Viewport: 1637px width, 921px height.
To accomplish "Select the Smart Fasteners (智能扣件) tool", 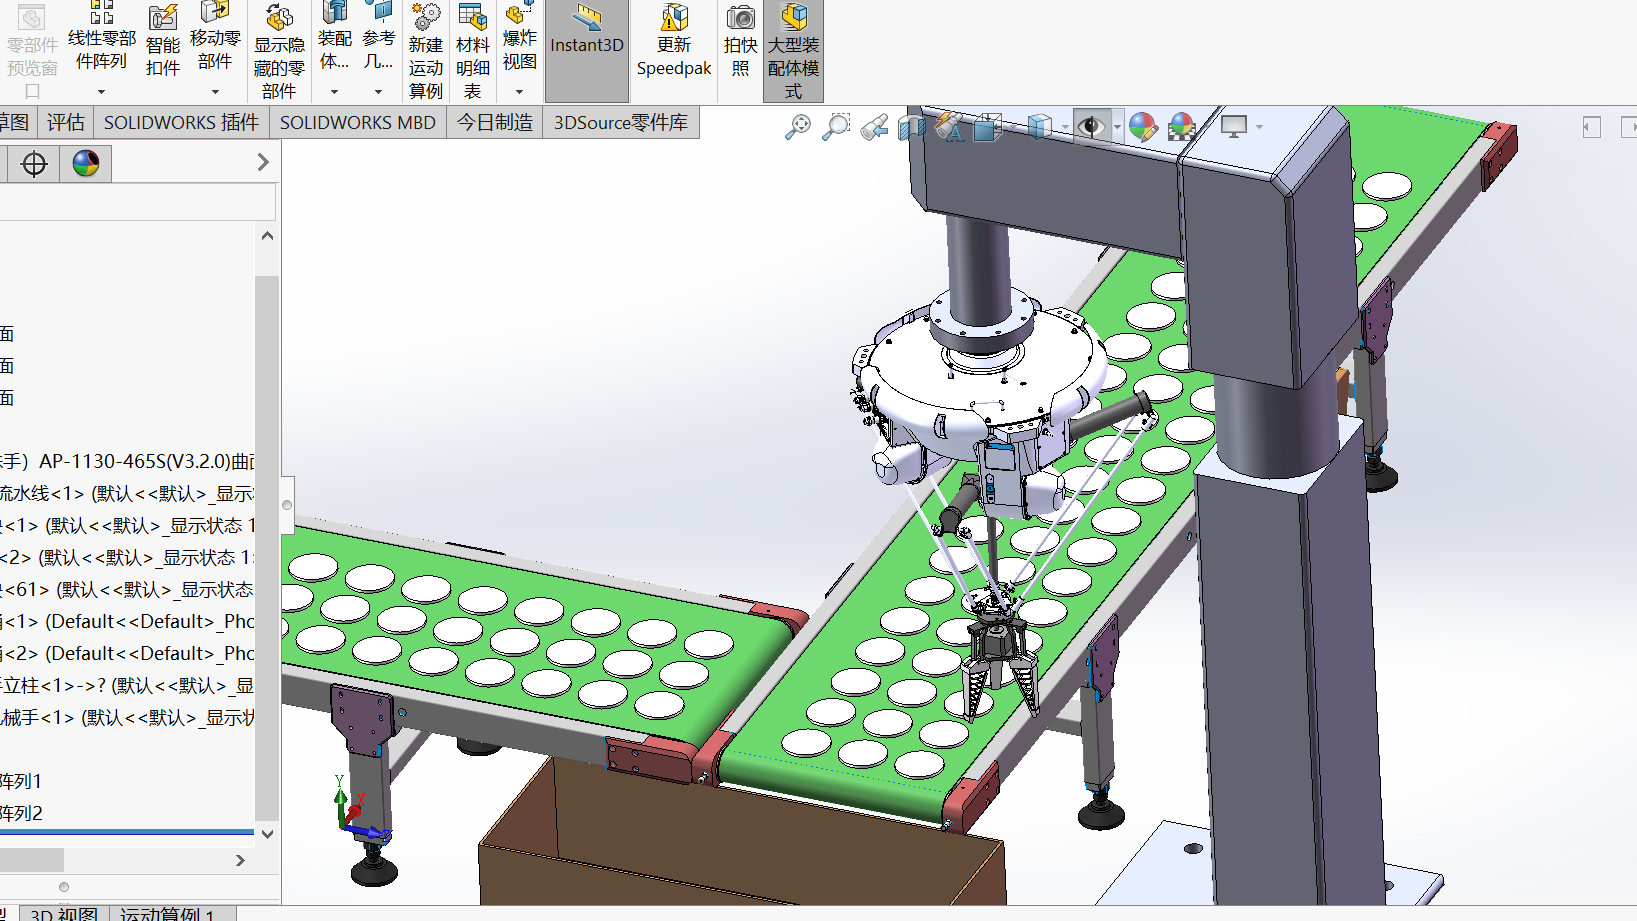I will tap(163, 42).
